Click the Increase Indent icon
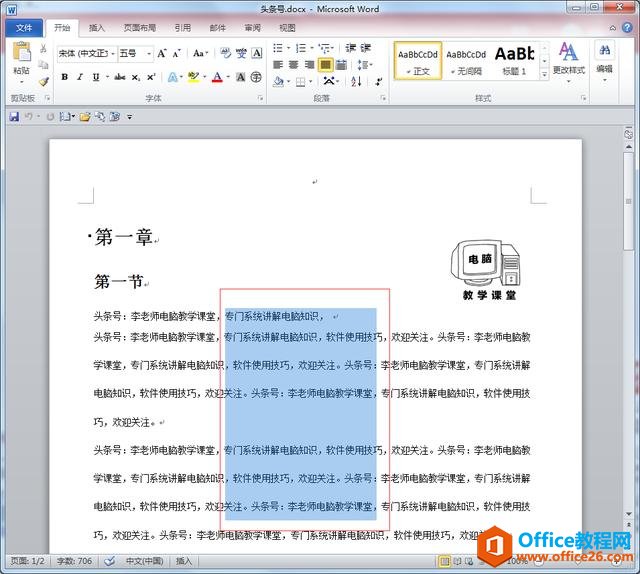 point(365,48)
